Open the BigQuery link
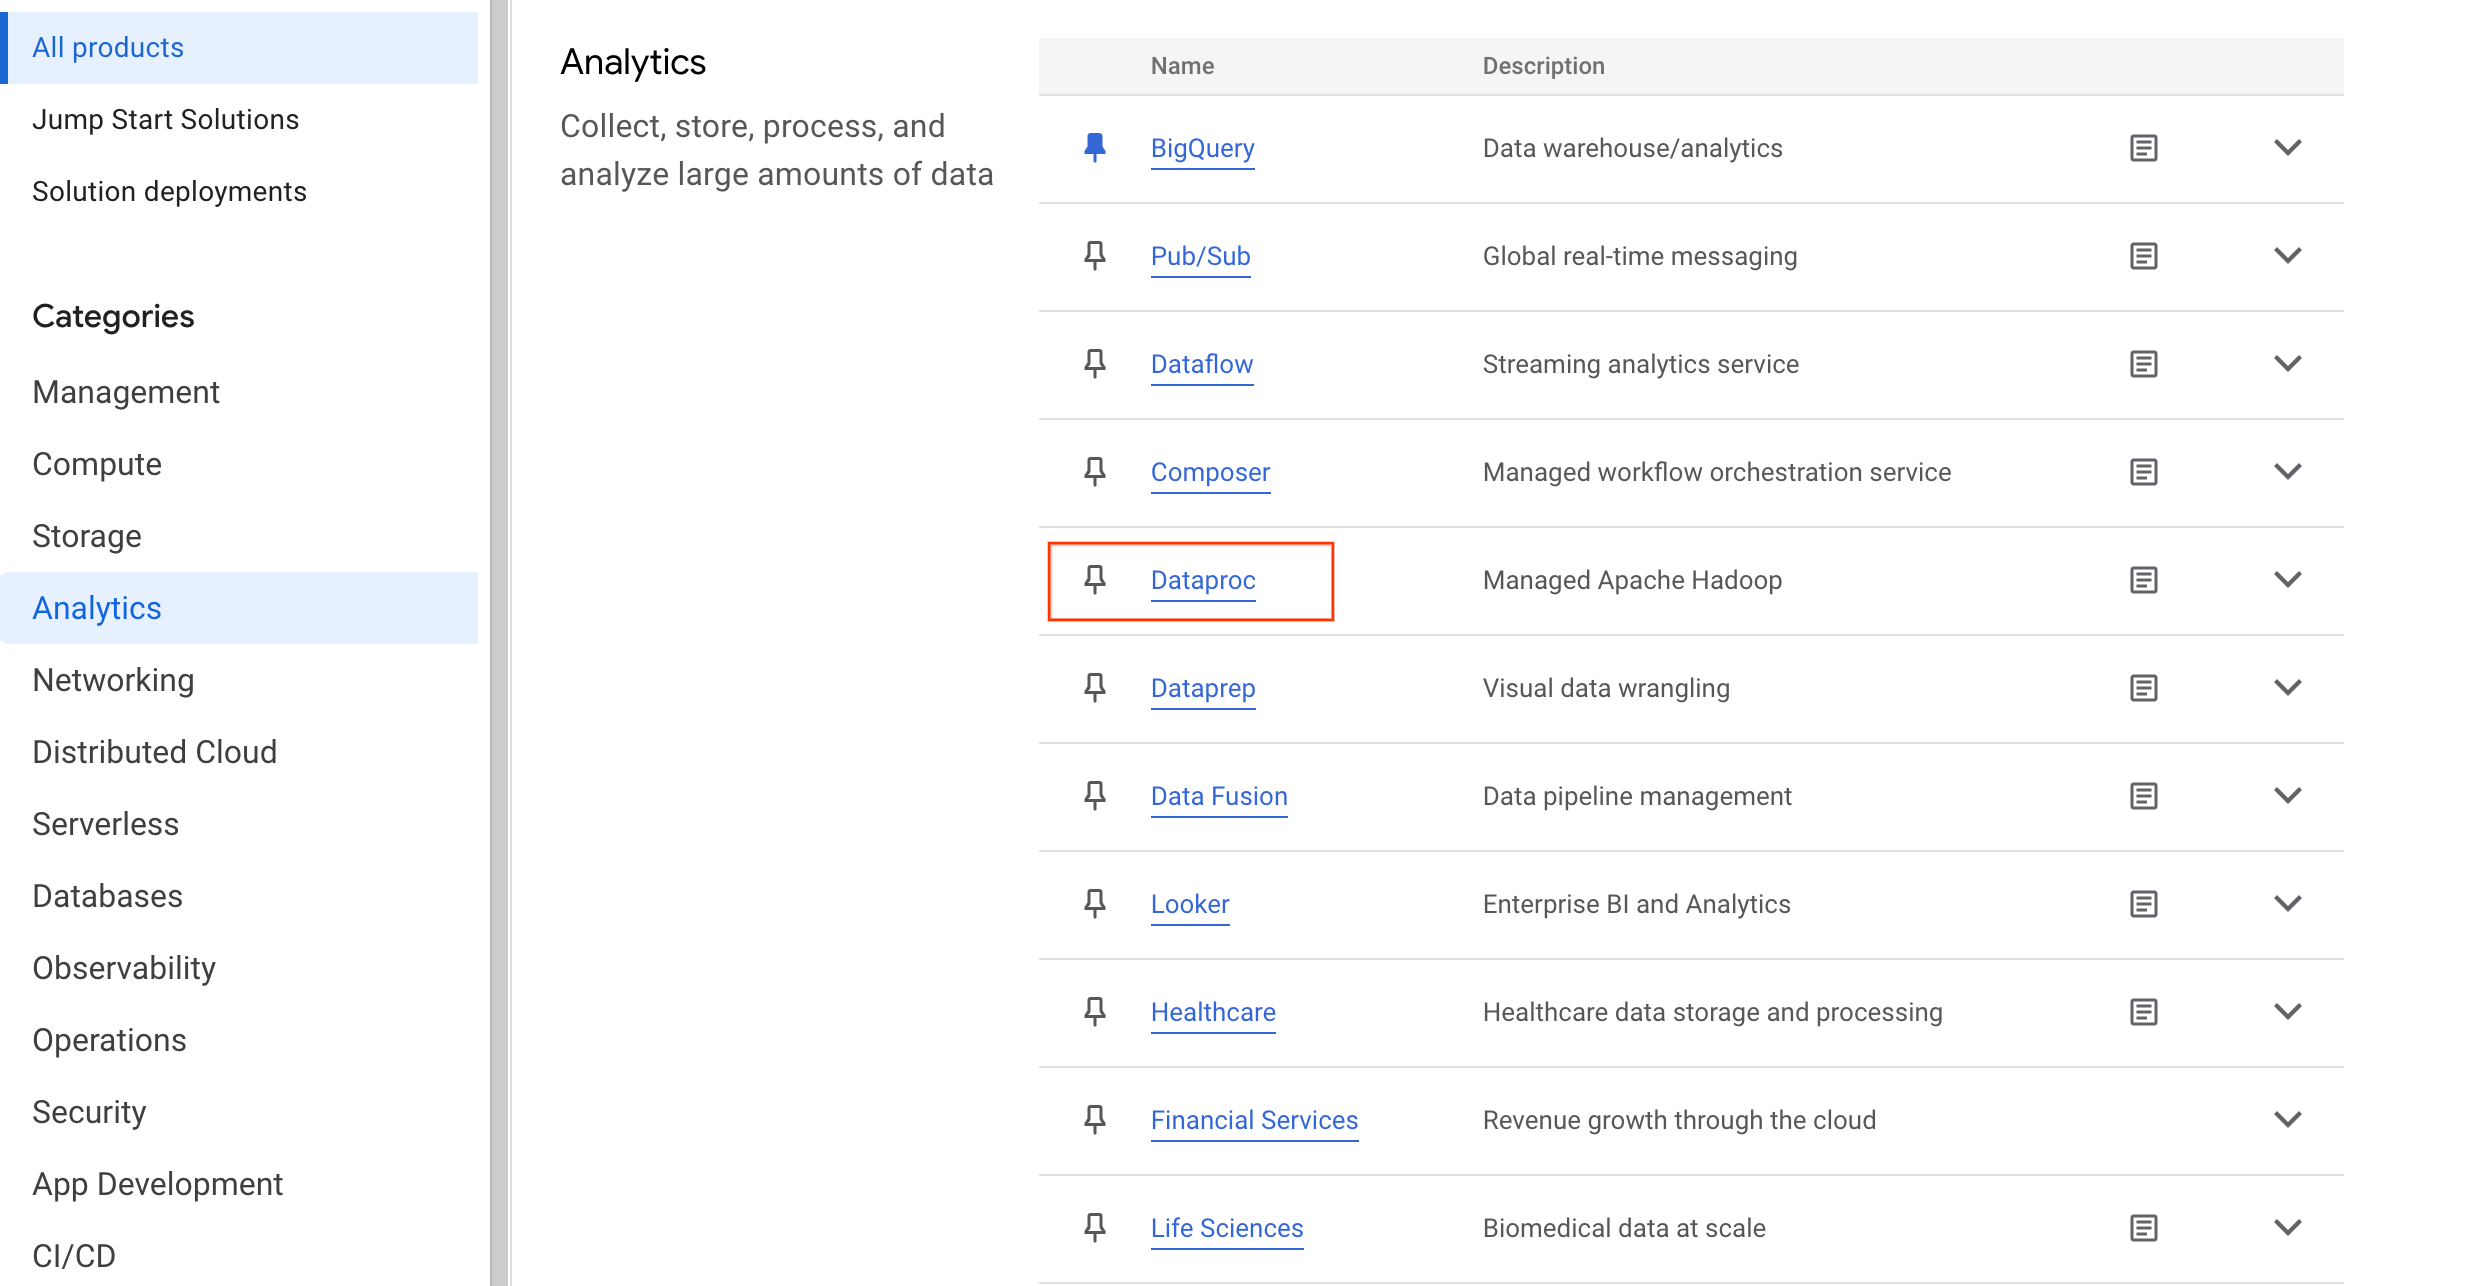This screenshot has width=2466, height=1286. pyautogui.click(x=1202, y=148)
